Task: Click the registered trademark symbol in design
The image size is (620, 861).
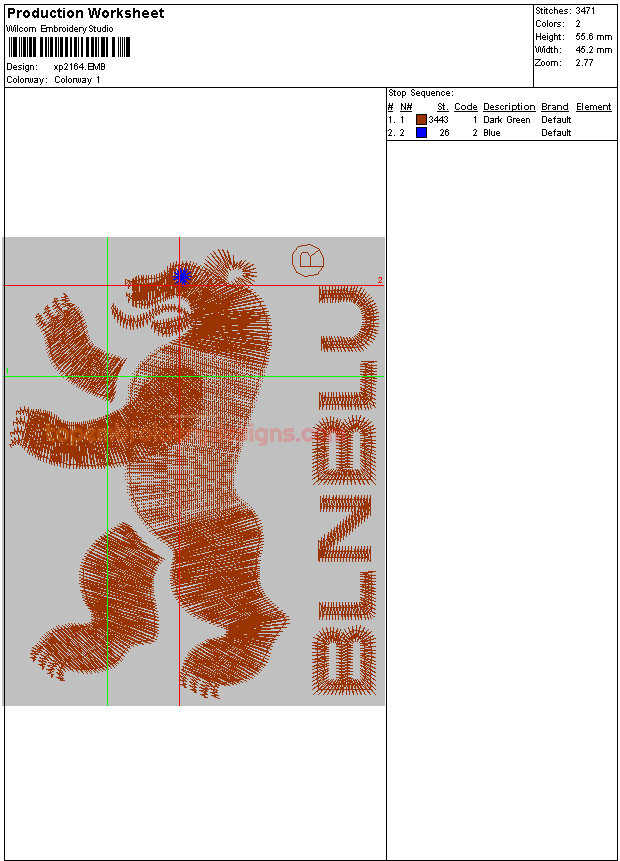Action: [308, 260]
